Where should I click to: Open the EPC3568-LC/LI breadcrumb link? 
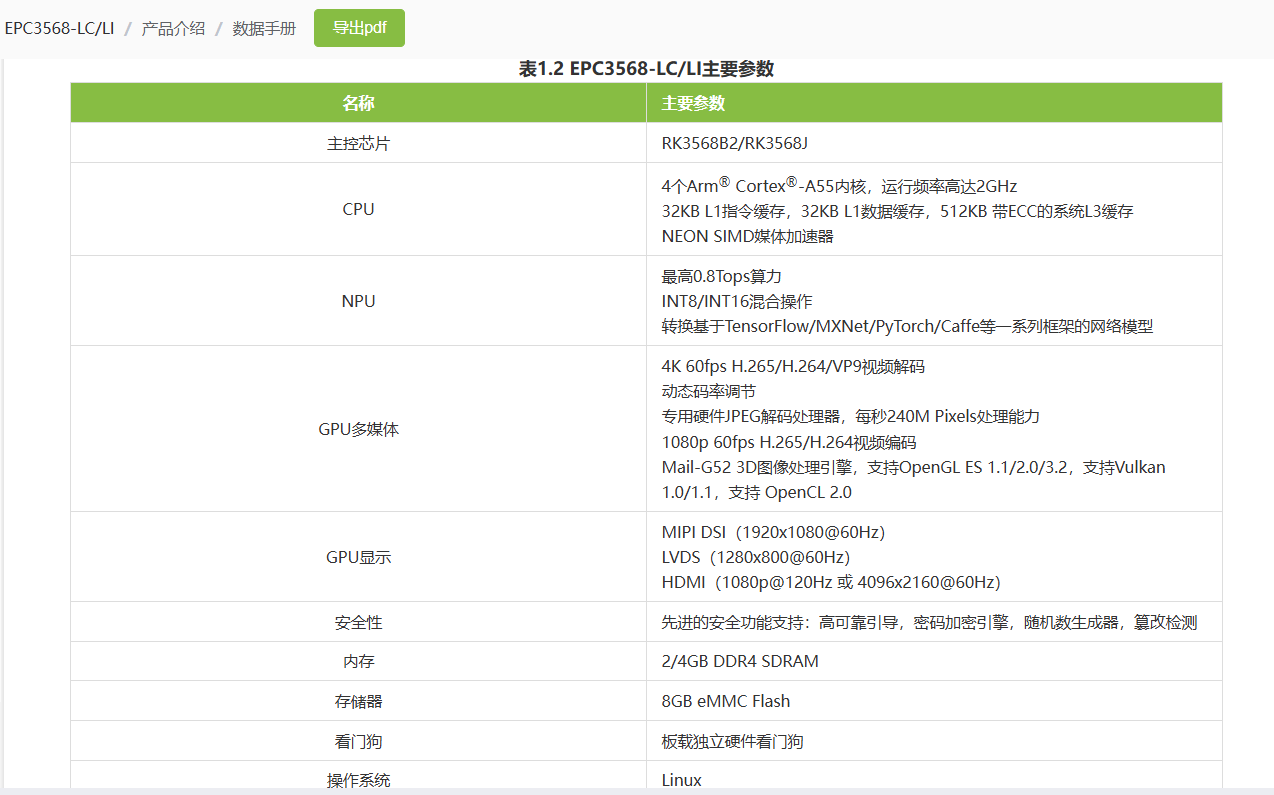[59, 28]
